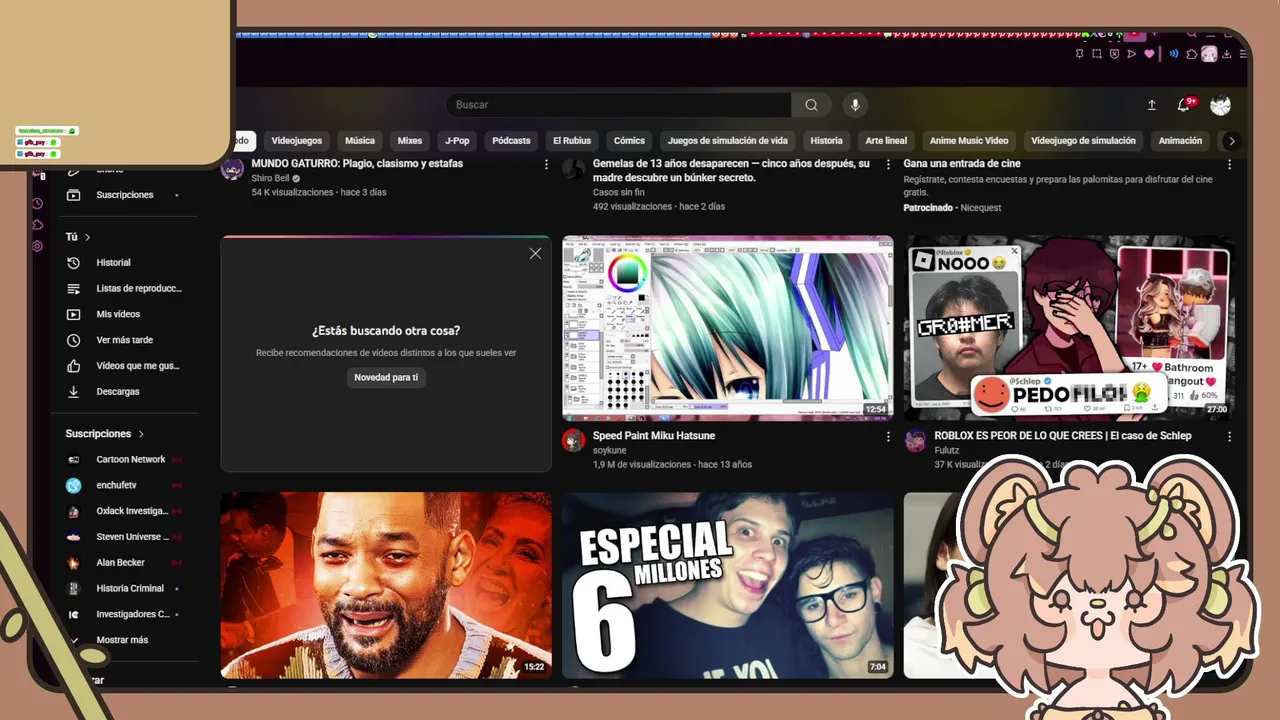
Task: Show more category chips with the right arrow
Action: (1231, 141)
